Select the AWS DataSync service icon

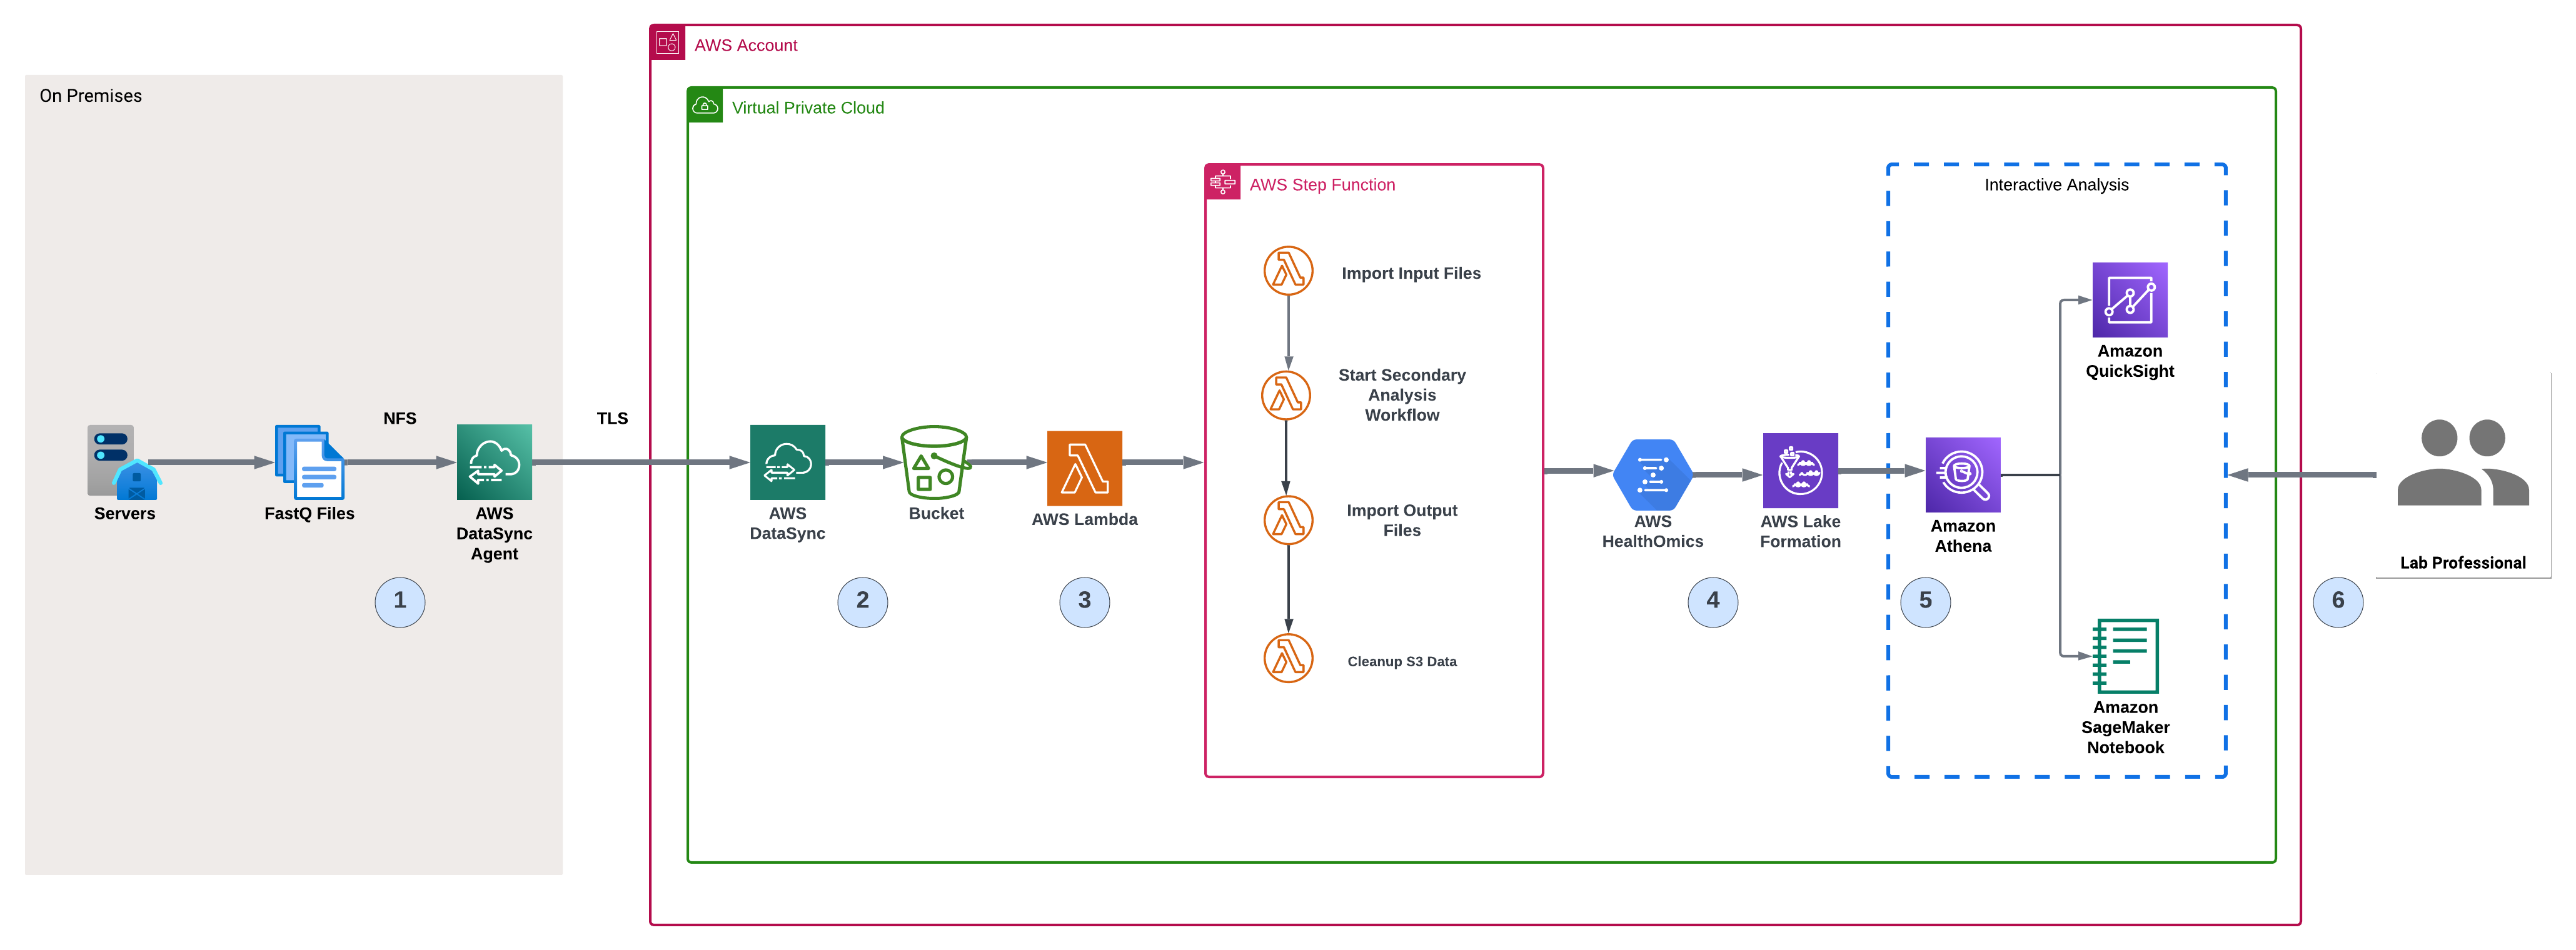point(788,462)
